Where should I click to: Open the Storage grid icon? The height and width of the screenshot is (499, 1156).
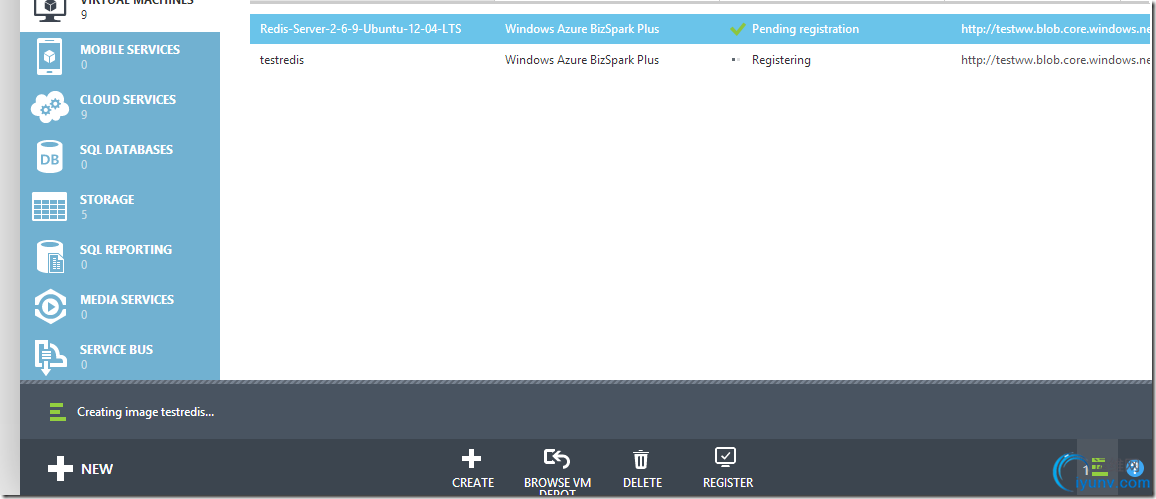tap(50, 206)
